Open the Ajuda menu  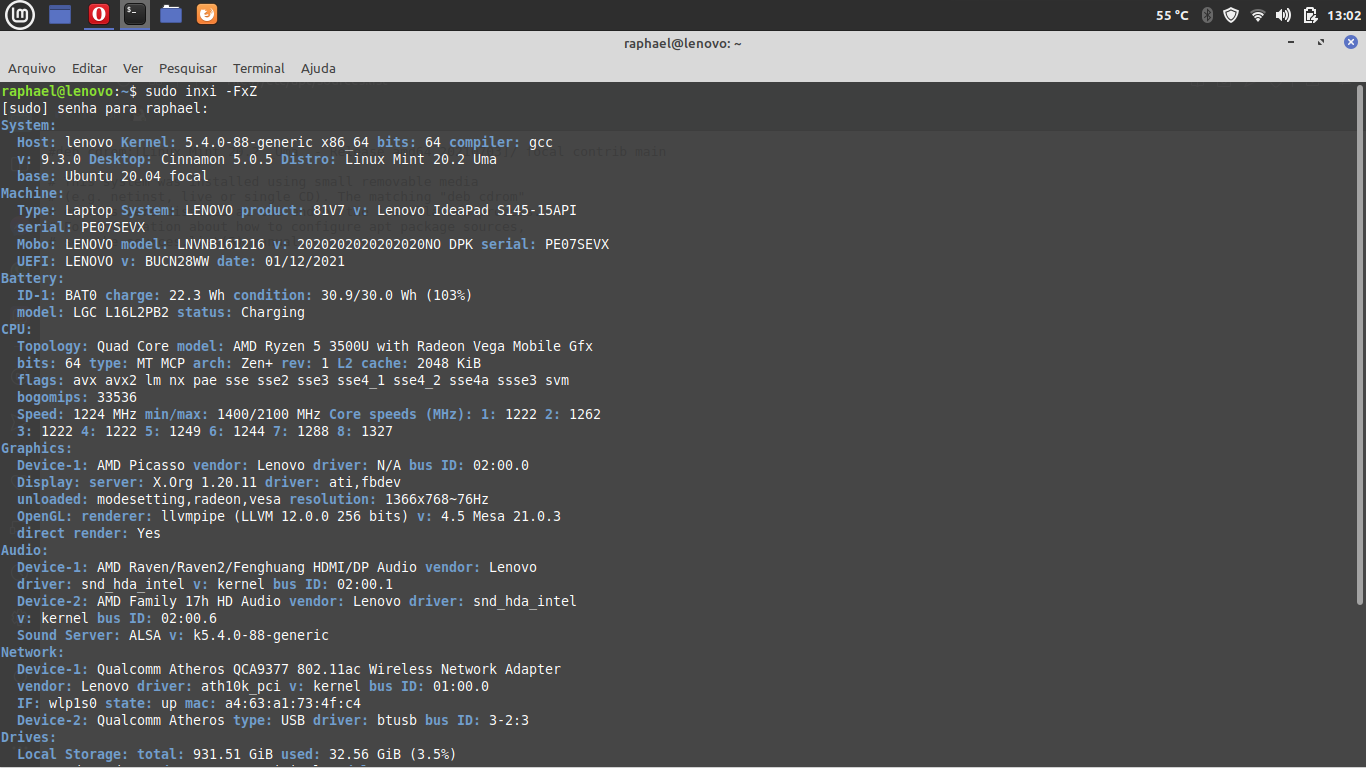[x=318, y=68]
